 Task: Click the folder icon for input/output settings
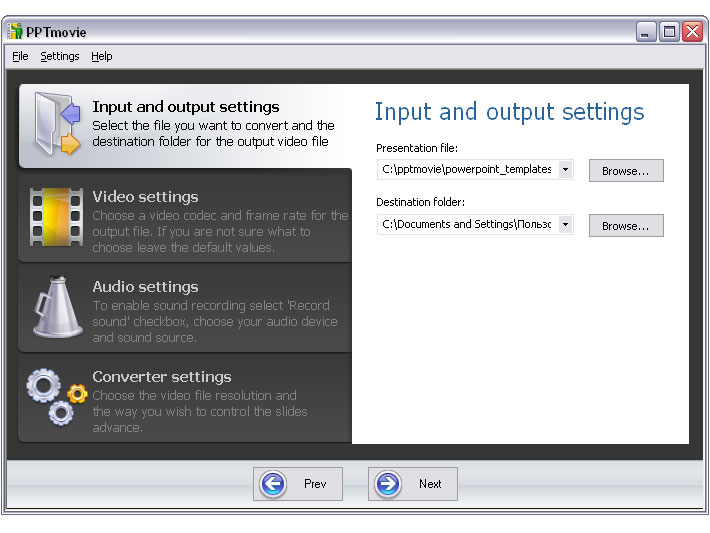(57, 124)
